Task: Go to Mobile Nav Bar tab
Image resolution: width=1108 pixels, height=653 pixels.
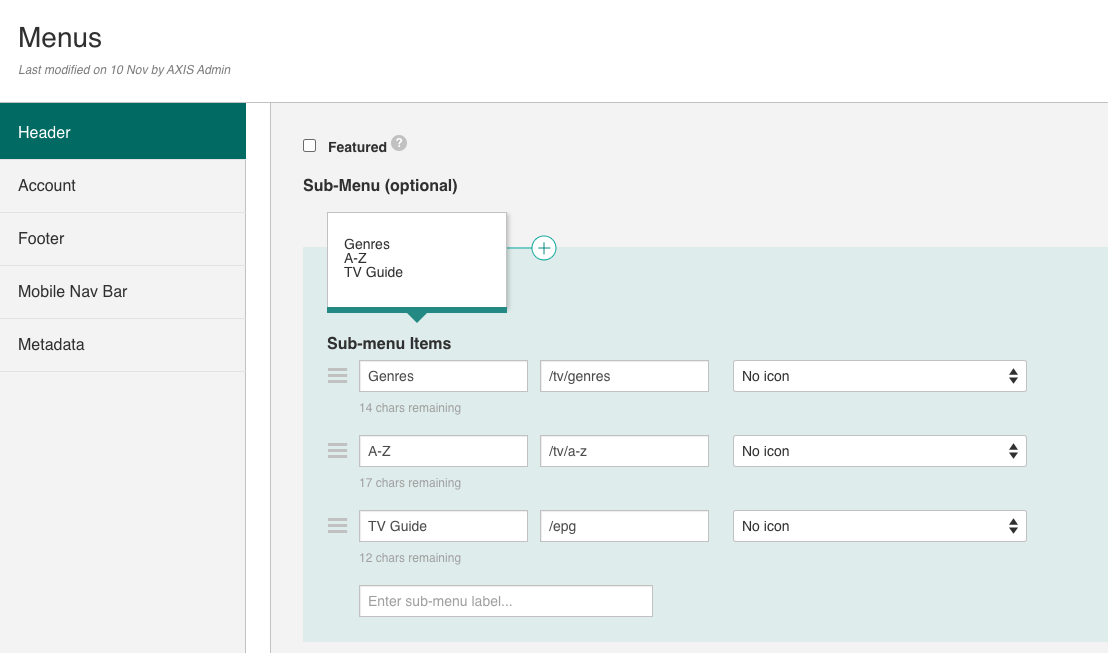Action: click(x=123, y=292)
